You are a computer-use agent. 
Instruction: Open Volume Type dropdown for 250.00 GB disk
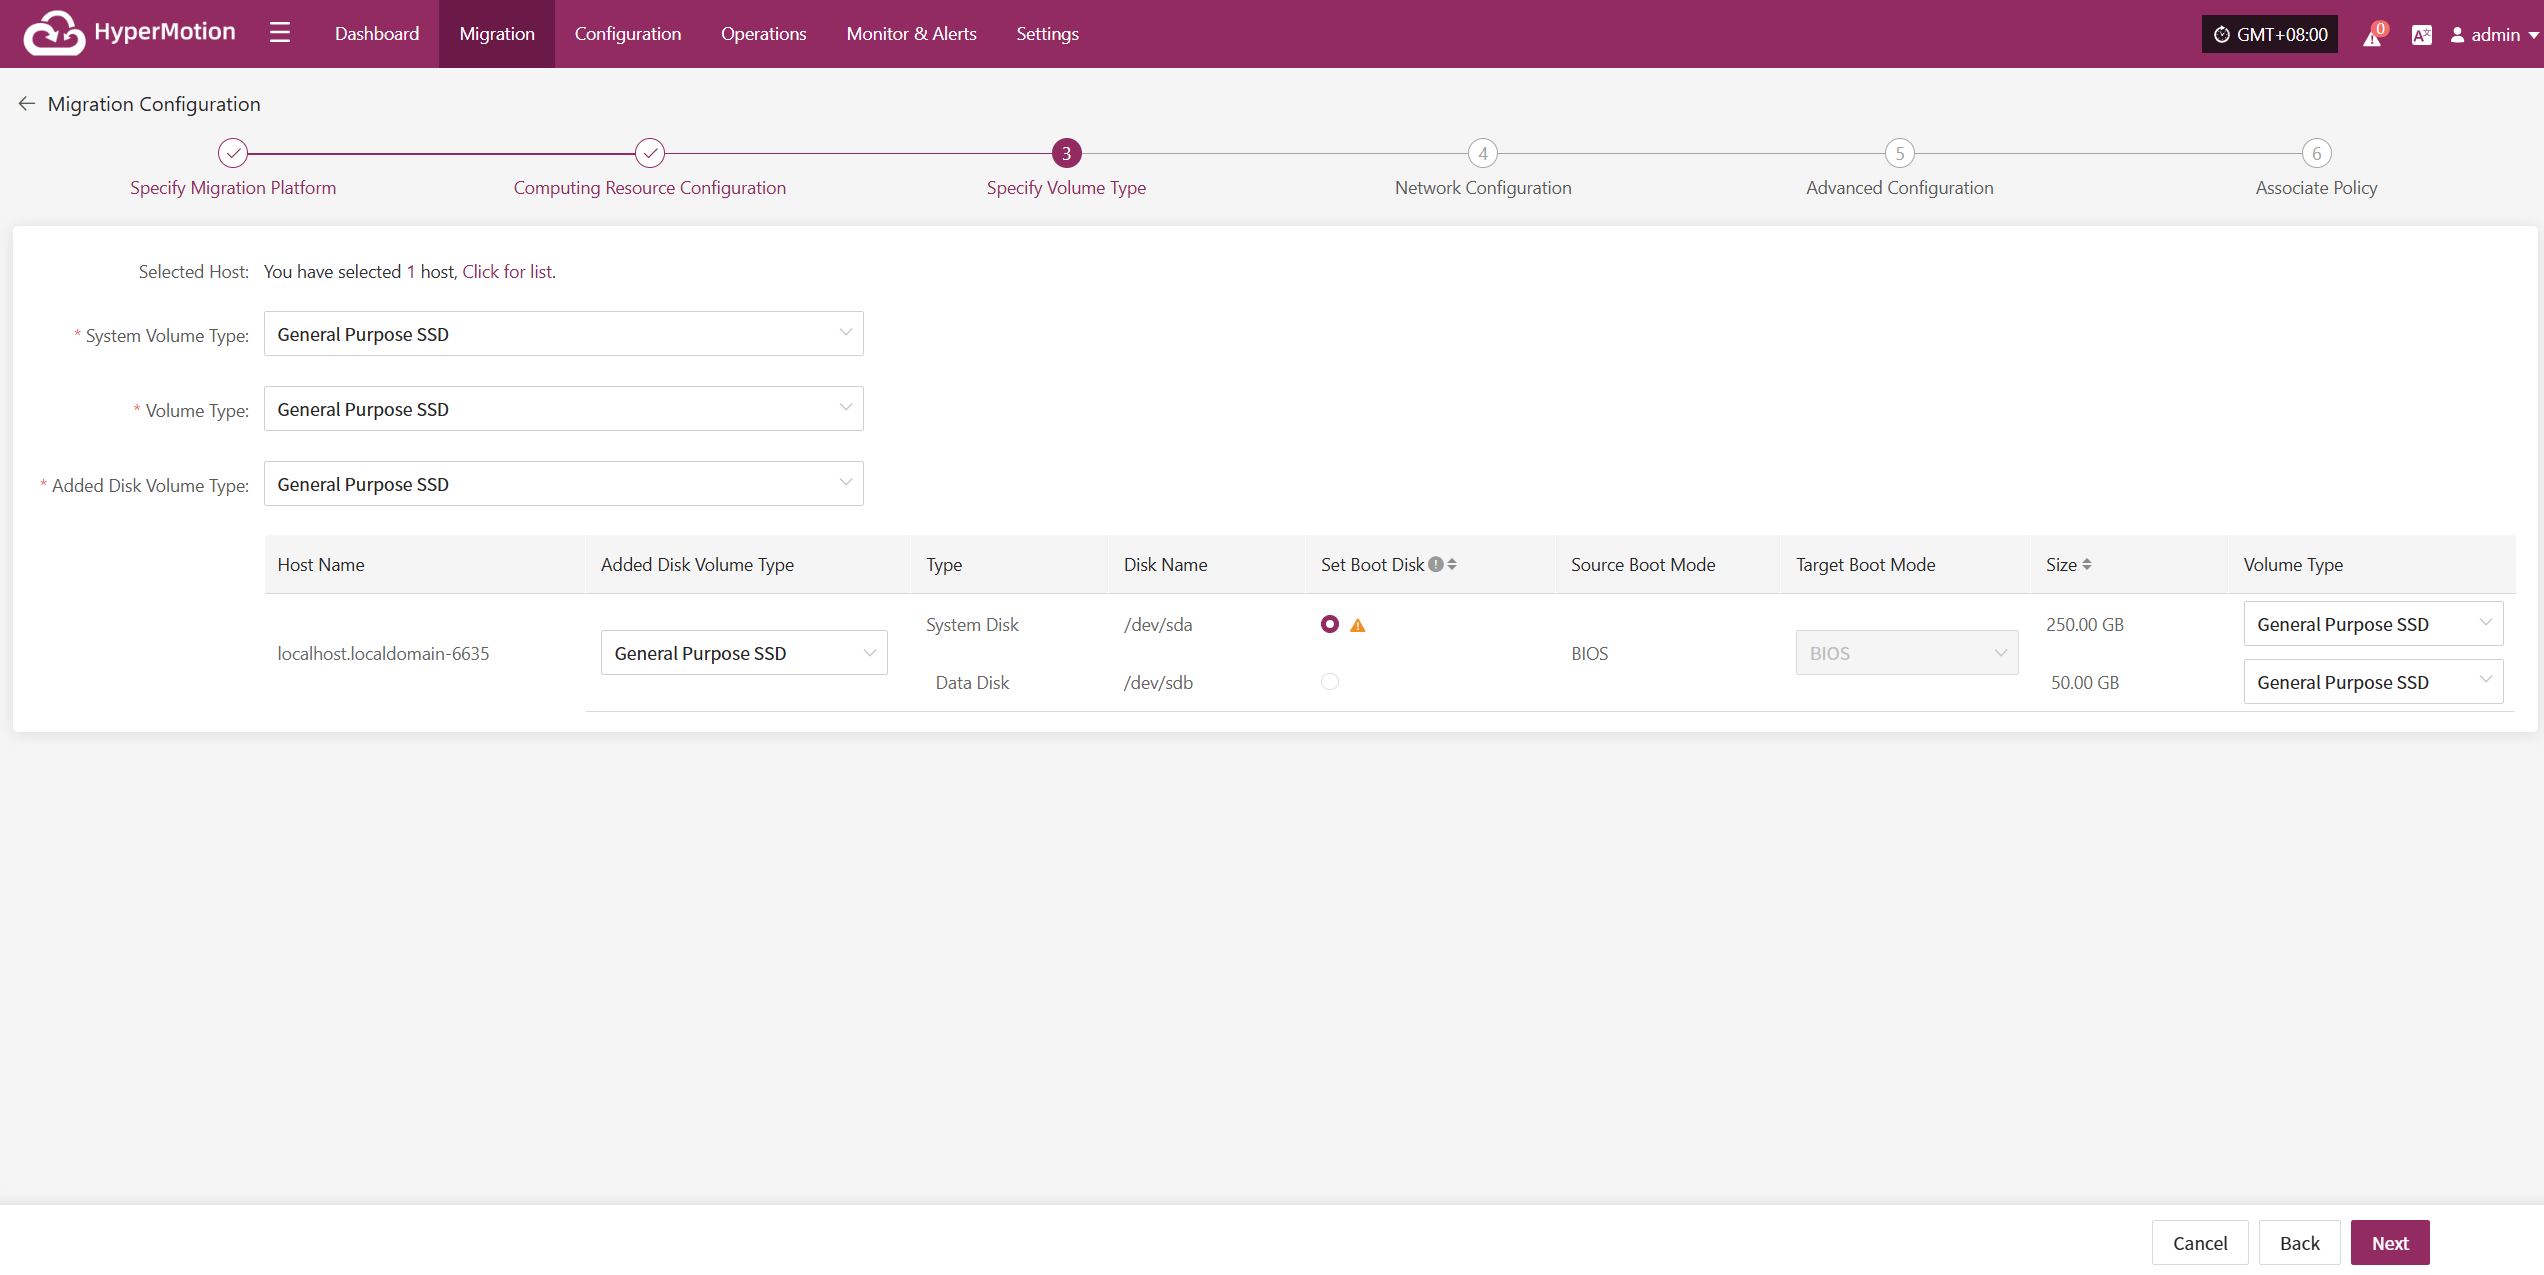coord(2373,624)
